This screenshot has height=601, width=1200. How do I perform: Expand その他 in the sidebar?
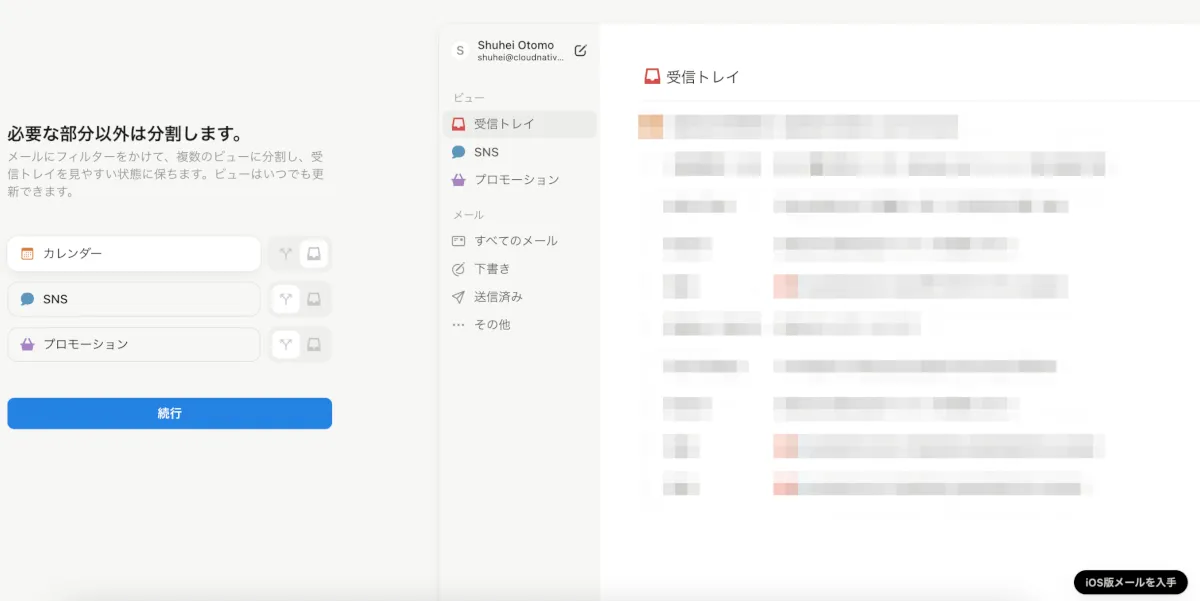pos(491,325)
